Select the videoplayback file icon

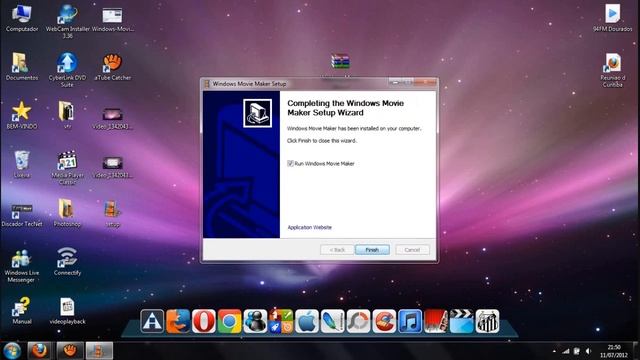(67, 311)
